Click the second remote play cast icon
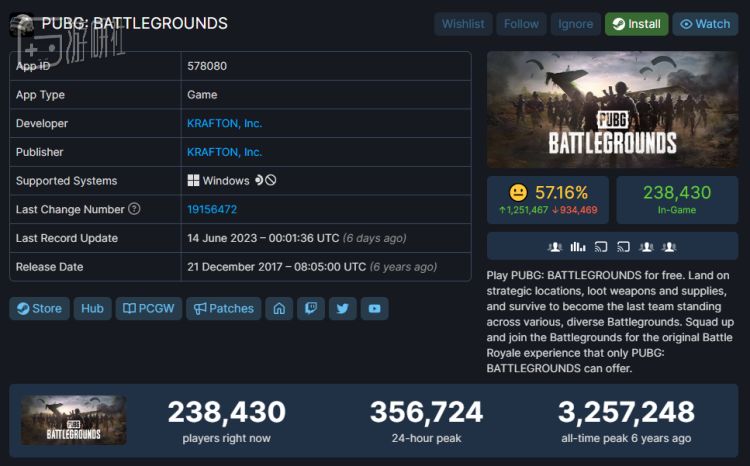The width and height of the screenshot is (750, 466). [623, 247]
